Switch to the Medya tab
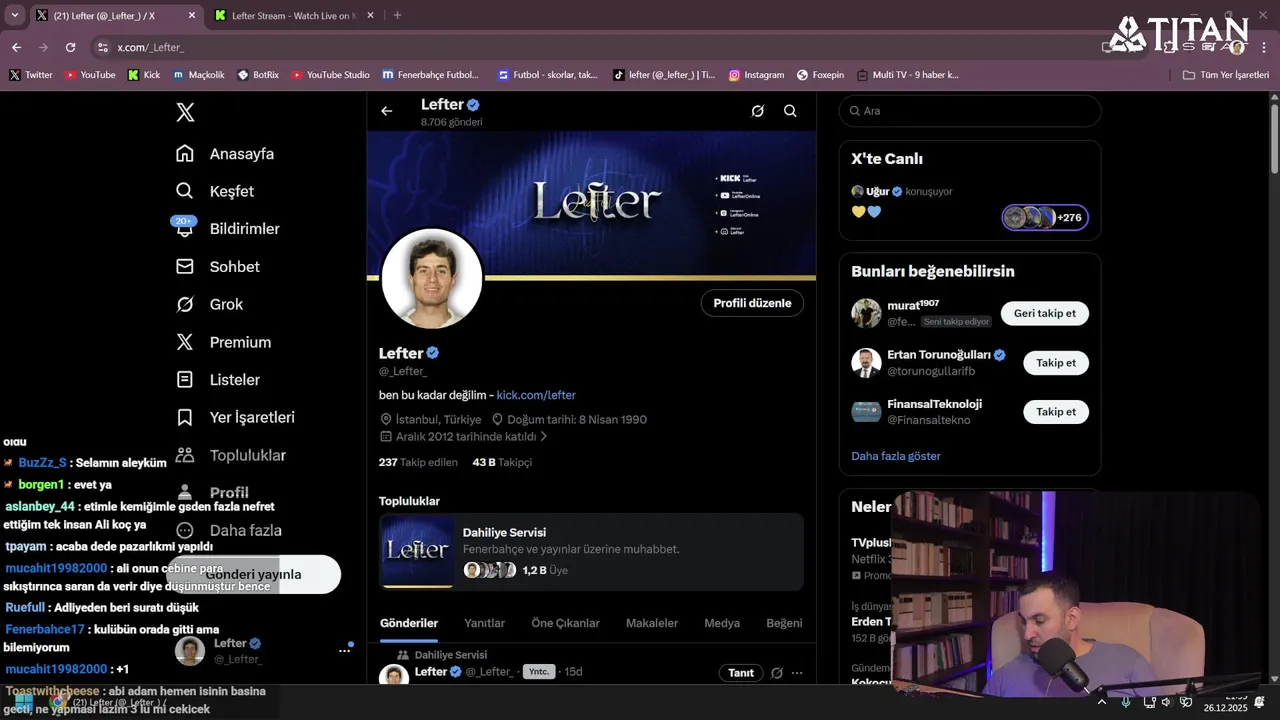1280x720 pixels. coord(722,623)
